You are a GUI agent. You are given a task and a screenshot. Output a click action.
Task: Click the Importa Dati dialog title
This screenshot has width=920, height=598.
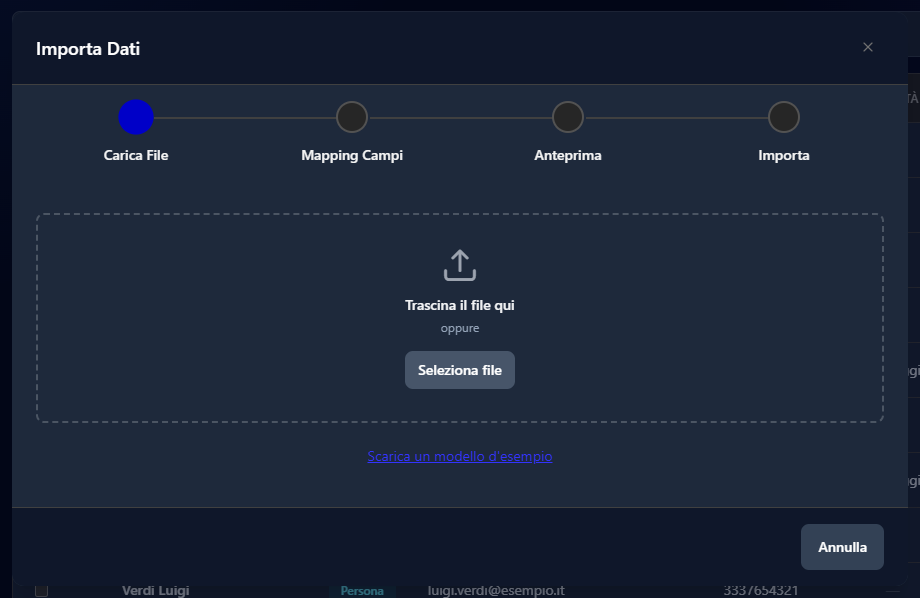(88, 49)
